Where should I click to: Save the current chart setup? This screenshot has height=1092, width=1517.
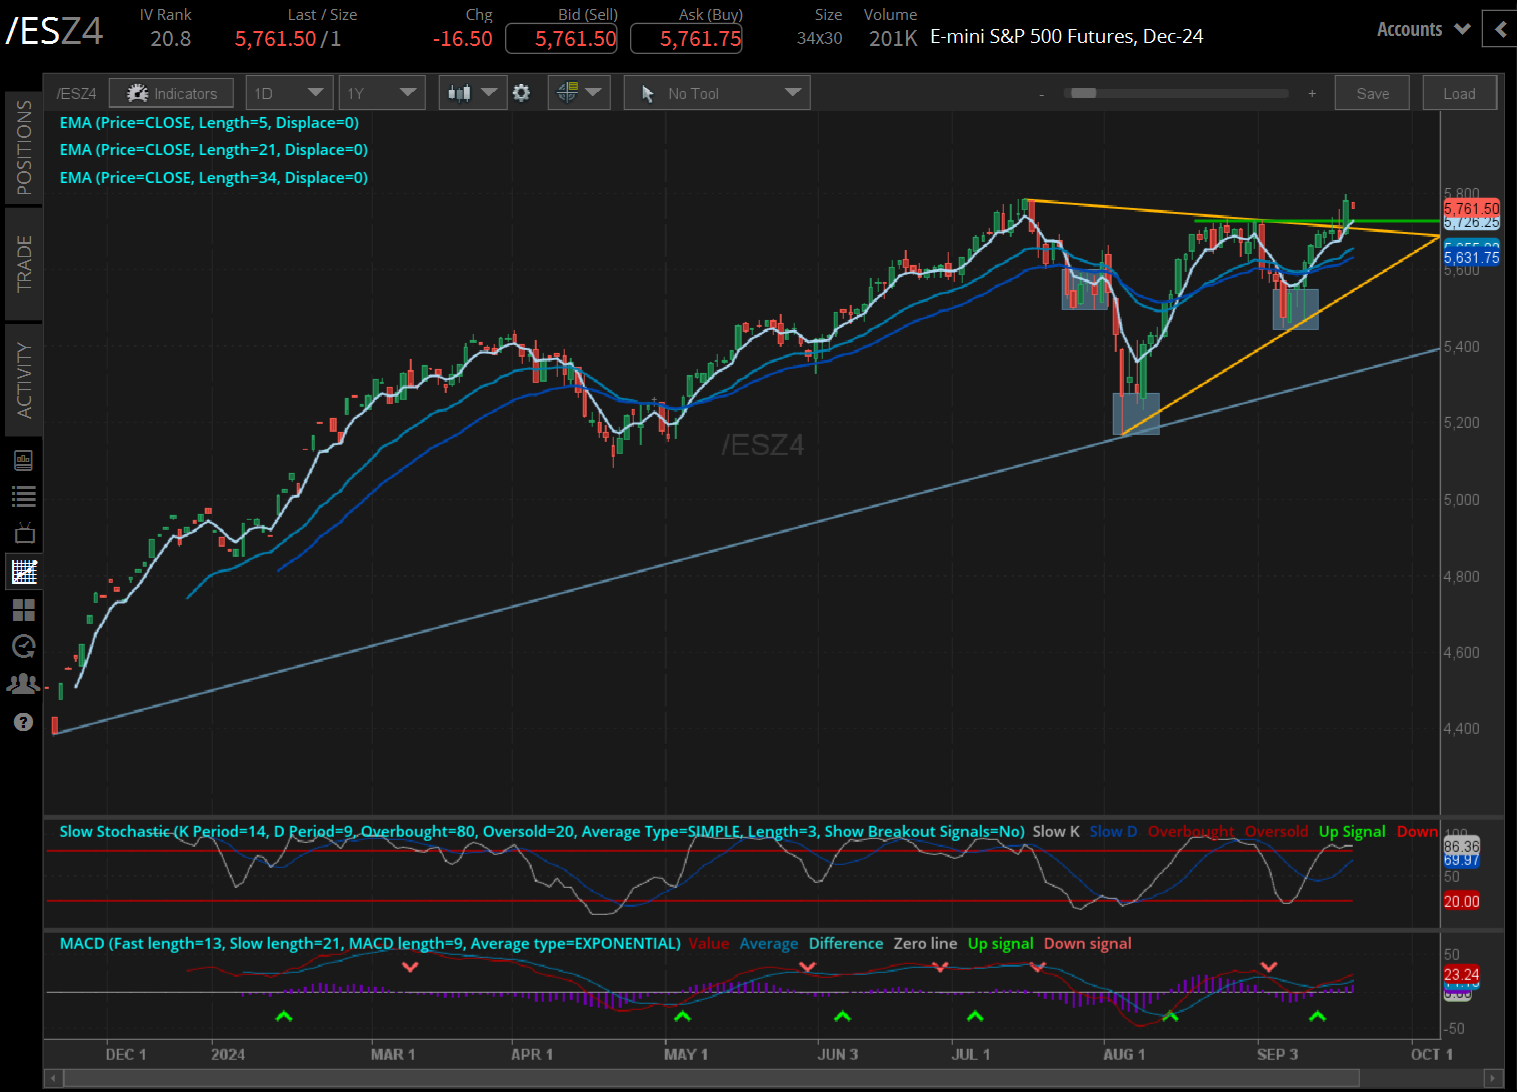click(x=1371, y=92)
